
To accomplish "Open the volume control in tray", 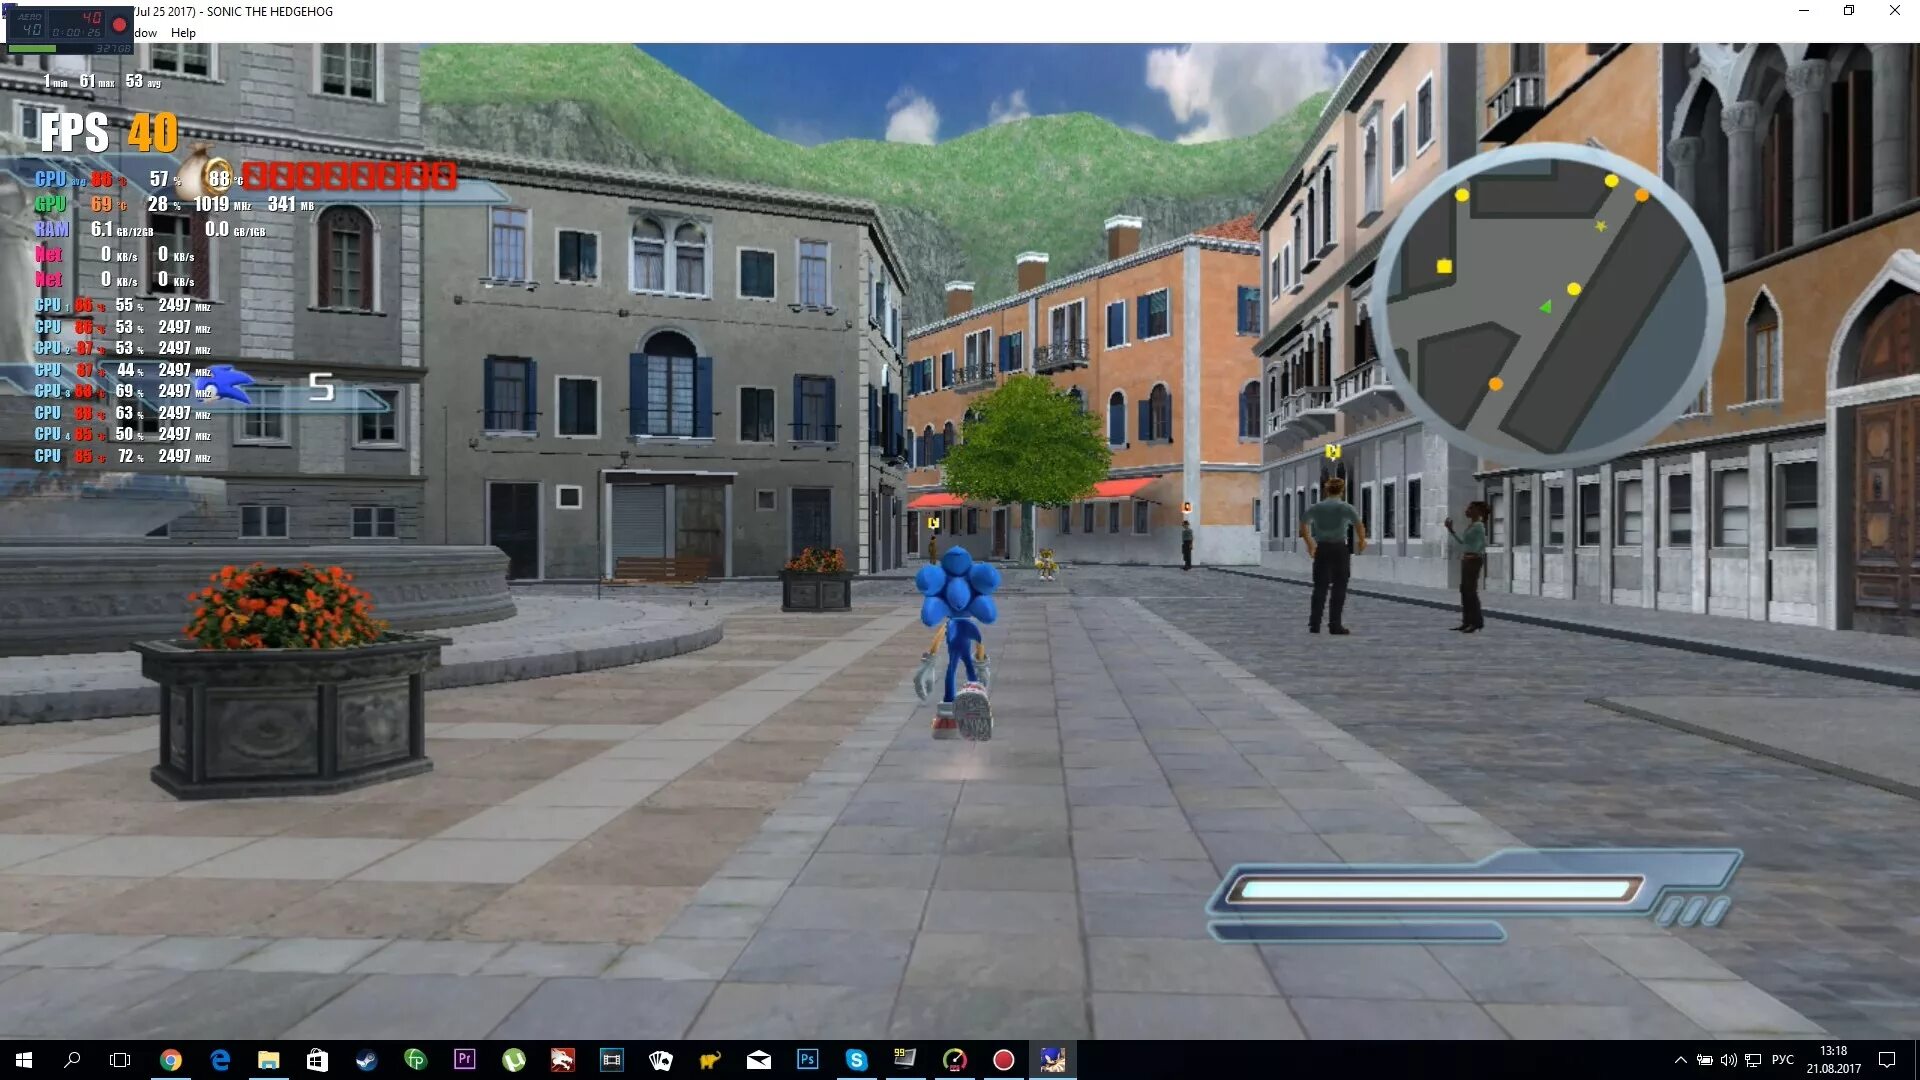I will 1729,1060.
